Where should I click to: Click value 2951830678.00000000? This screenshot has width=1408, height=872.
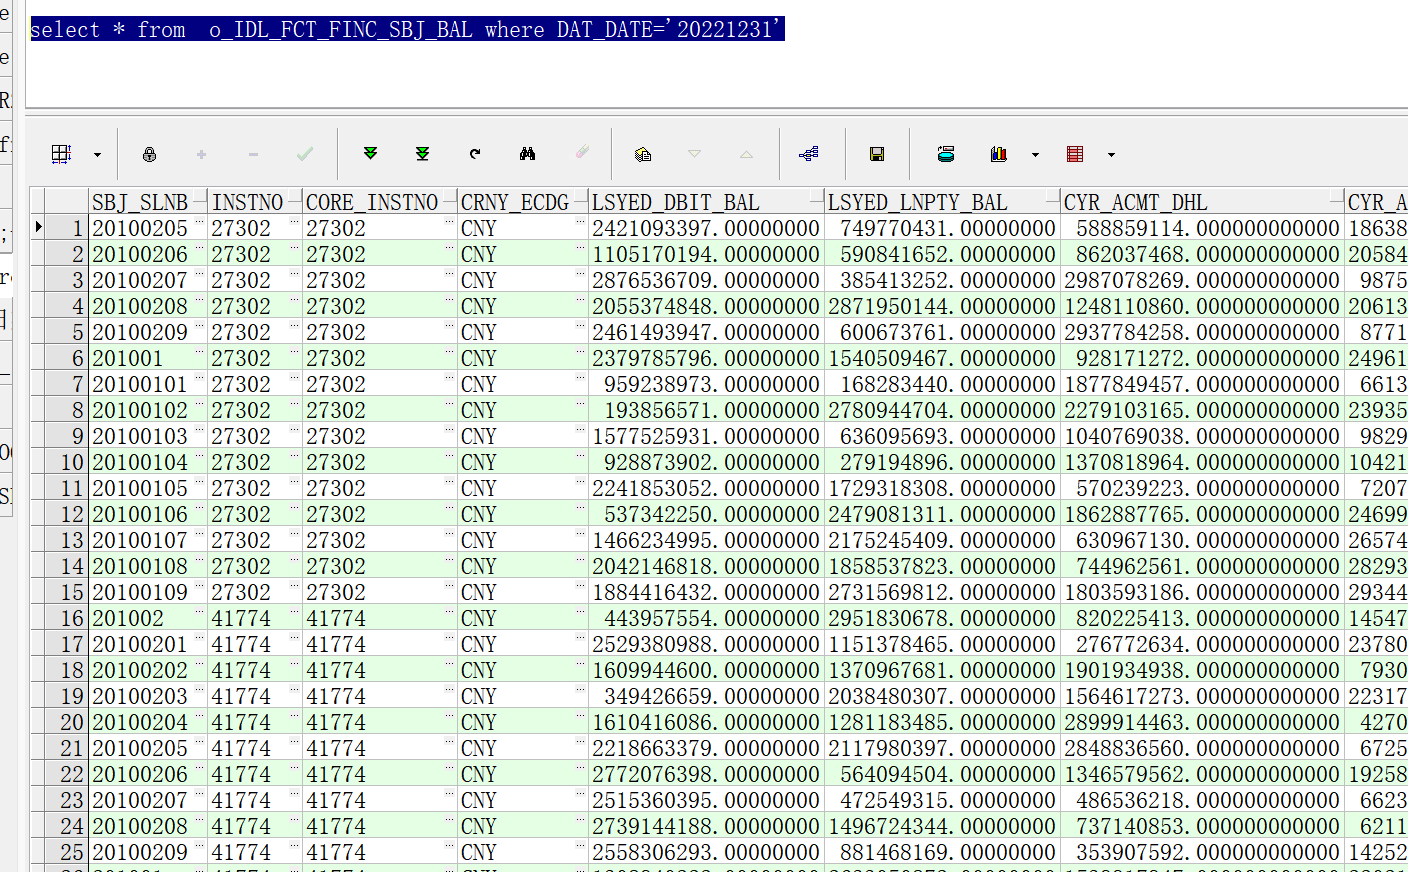point(942,618)
